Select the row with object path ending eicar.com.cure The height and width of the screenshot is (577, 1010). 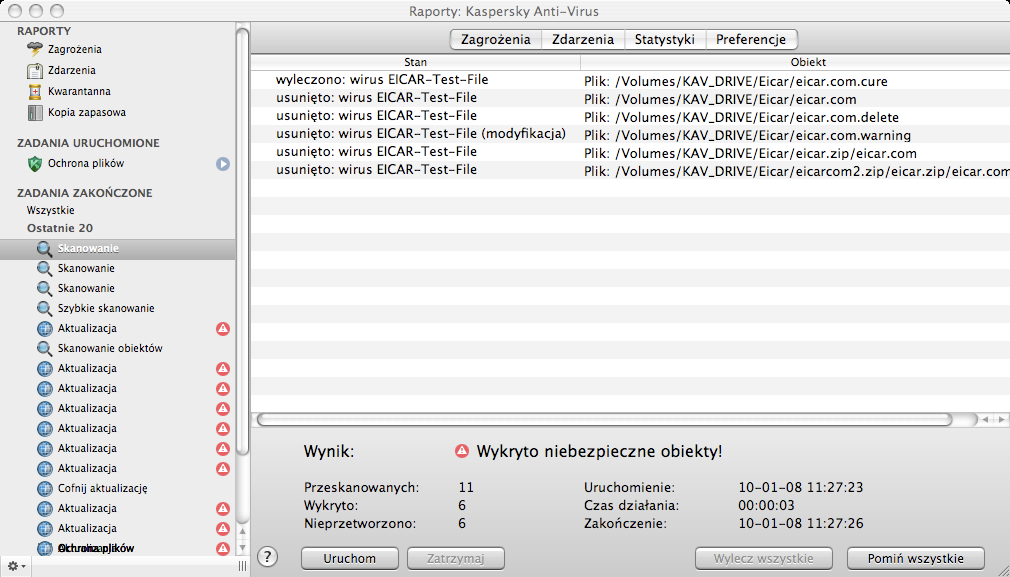(631, 80)
